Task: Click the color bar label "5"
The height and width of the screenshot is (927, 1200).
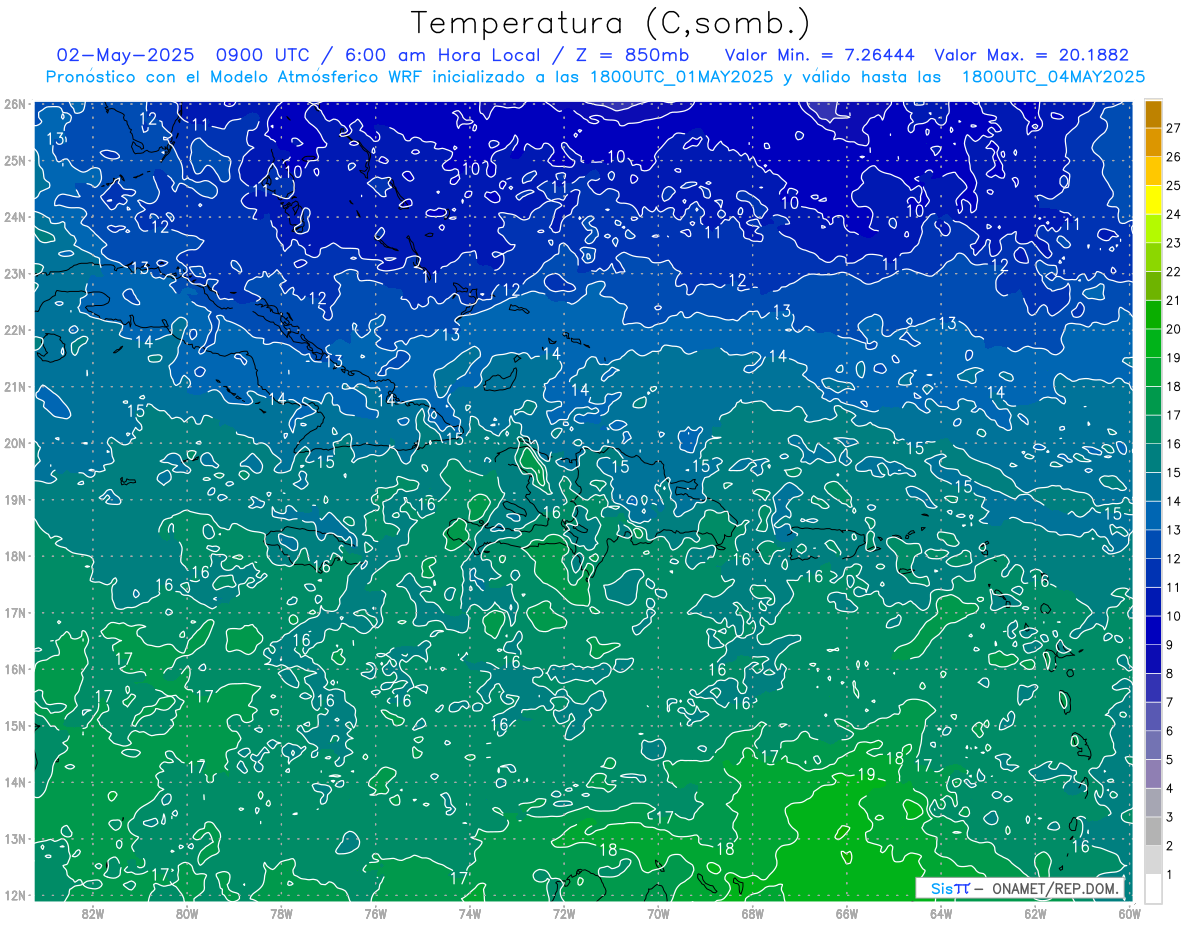Action: click(x=1170, y=760)
